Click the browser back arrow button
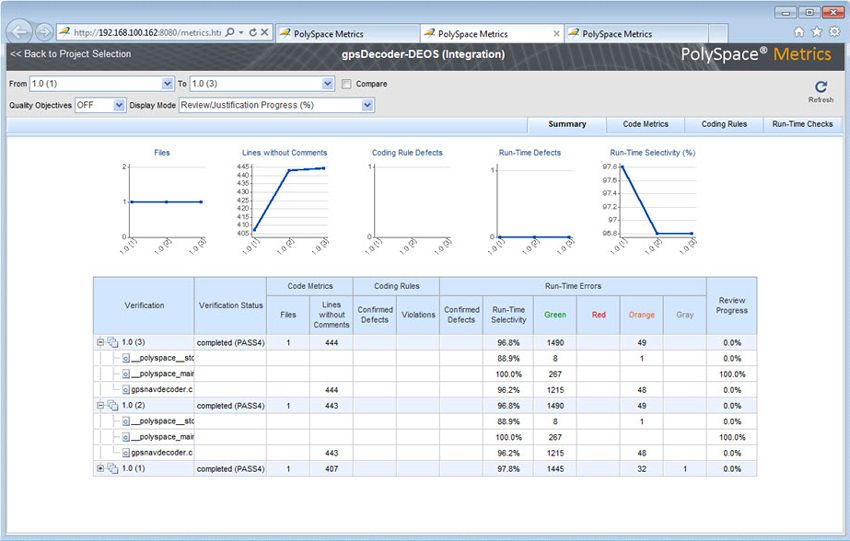This screenshot has width=850, height=541. click(x=18, y=32)
